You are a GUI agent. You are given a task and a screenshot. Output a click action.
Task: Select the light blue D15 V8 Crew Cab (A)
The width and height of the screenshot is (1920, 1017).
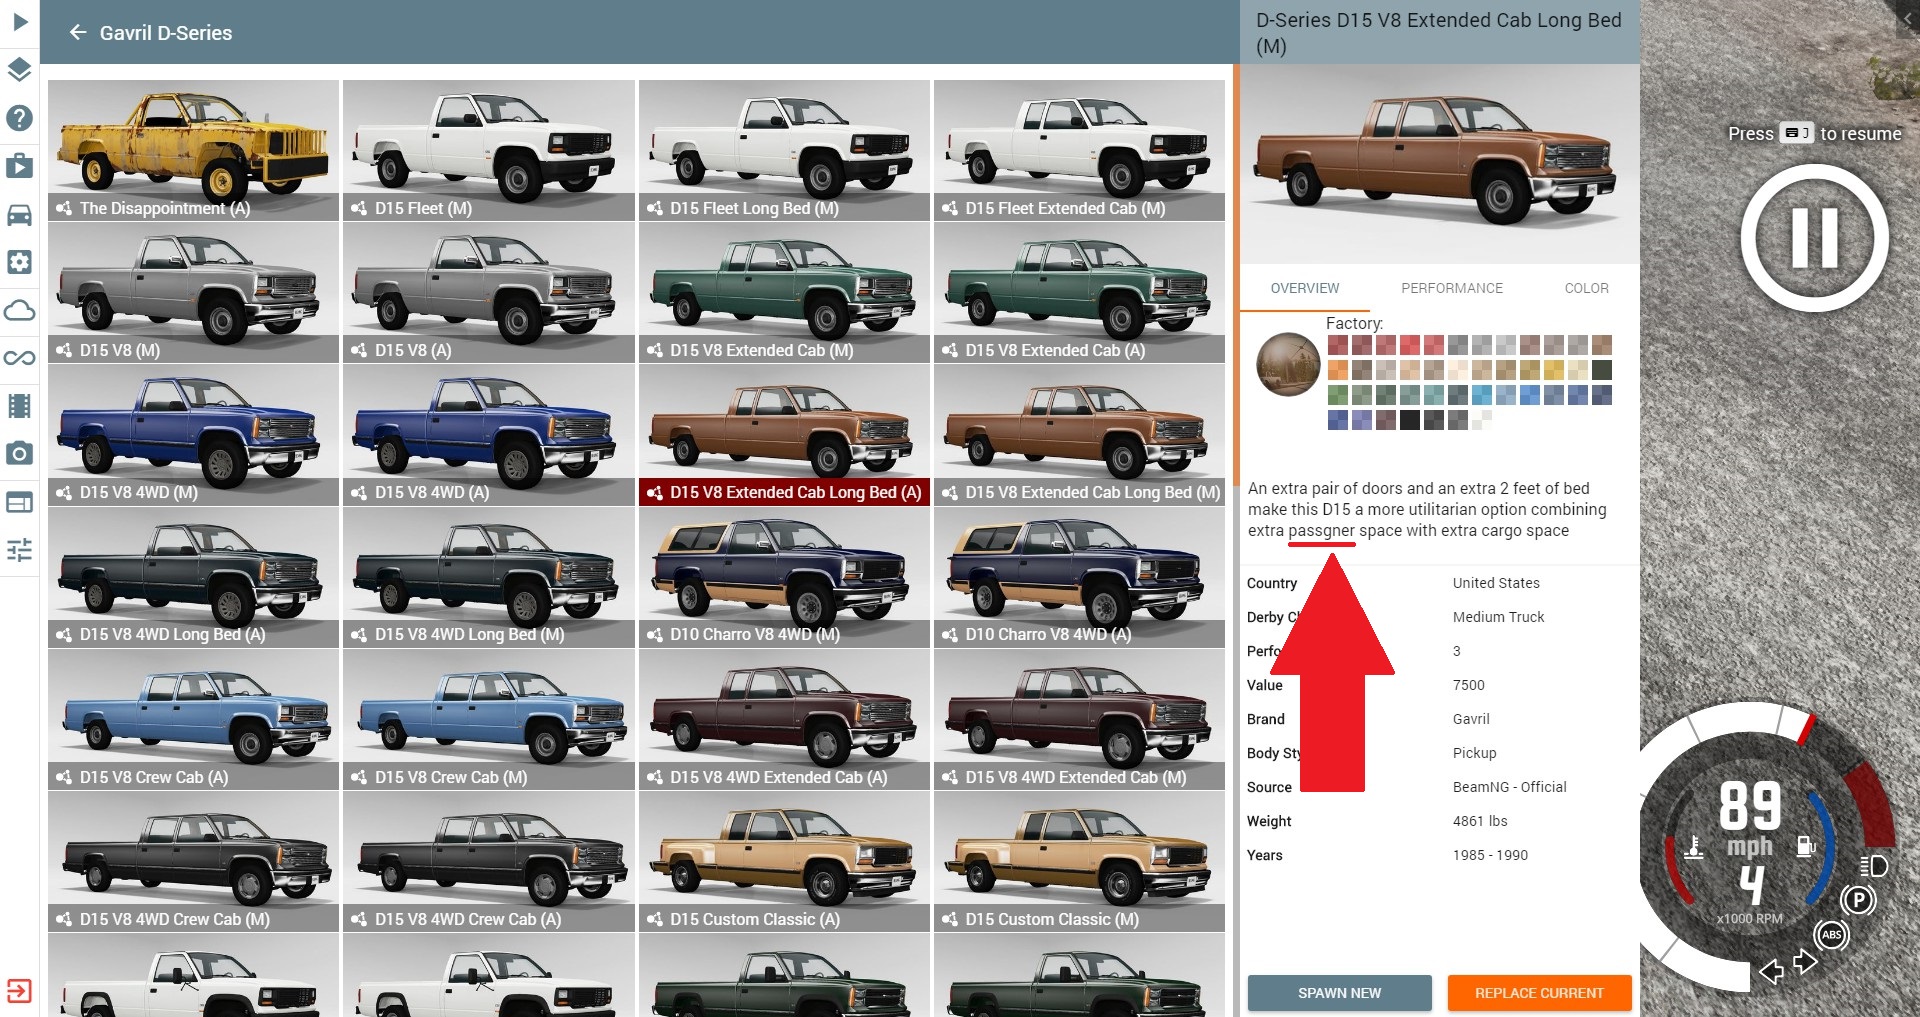click(193, 719)
